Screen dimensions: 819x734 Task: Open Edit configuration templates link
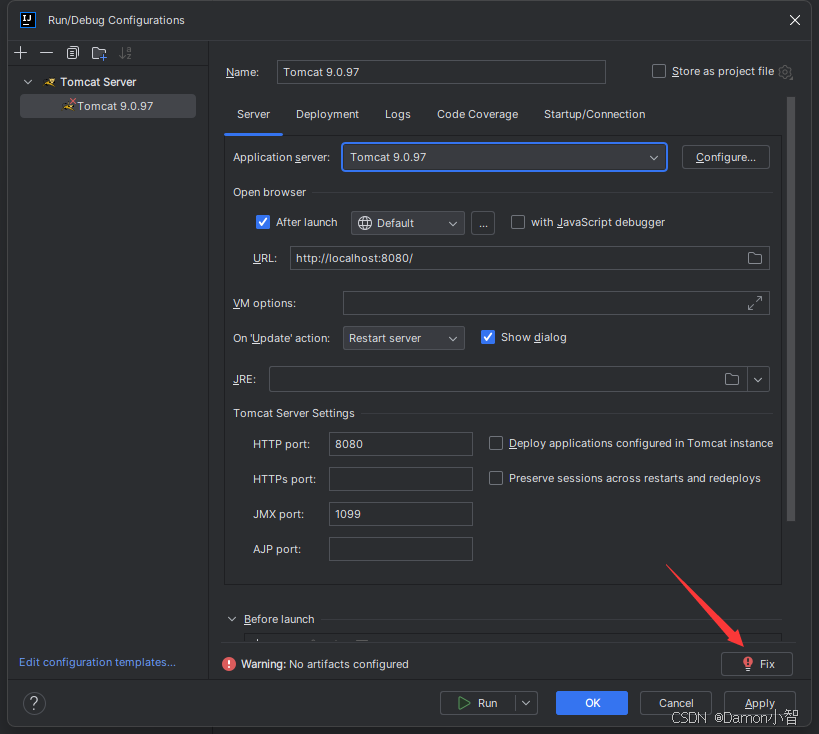pos(97,662)
